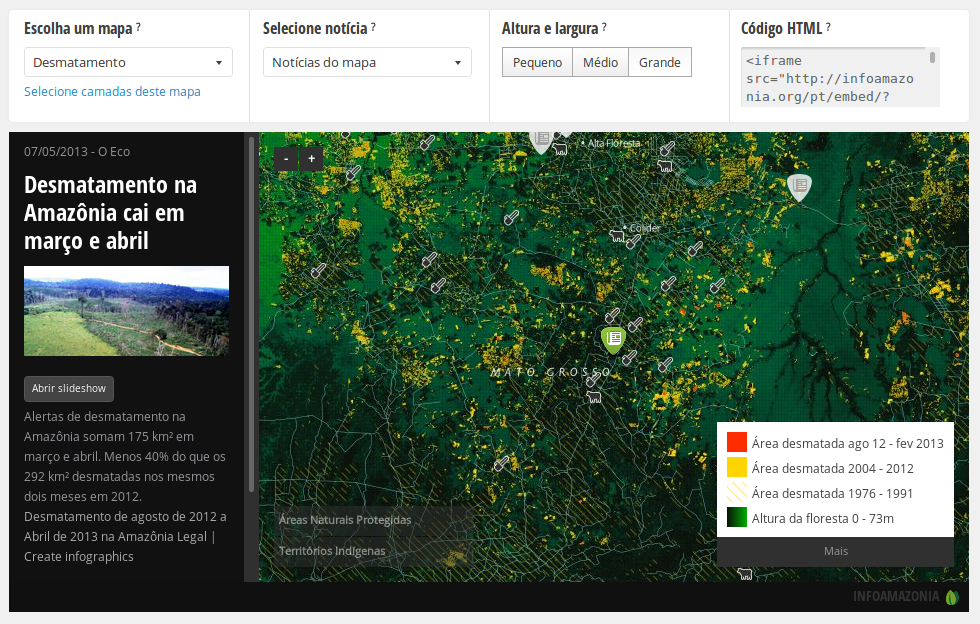
Task: Click the chainsaw marker right of Alta Floresta label
Action: [x=667, y=148]
